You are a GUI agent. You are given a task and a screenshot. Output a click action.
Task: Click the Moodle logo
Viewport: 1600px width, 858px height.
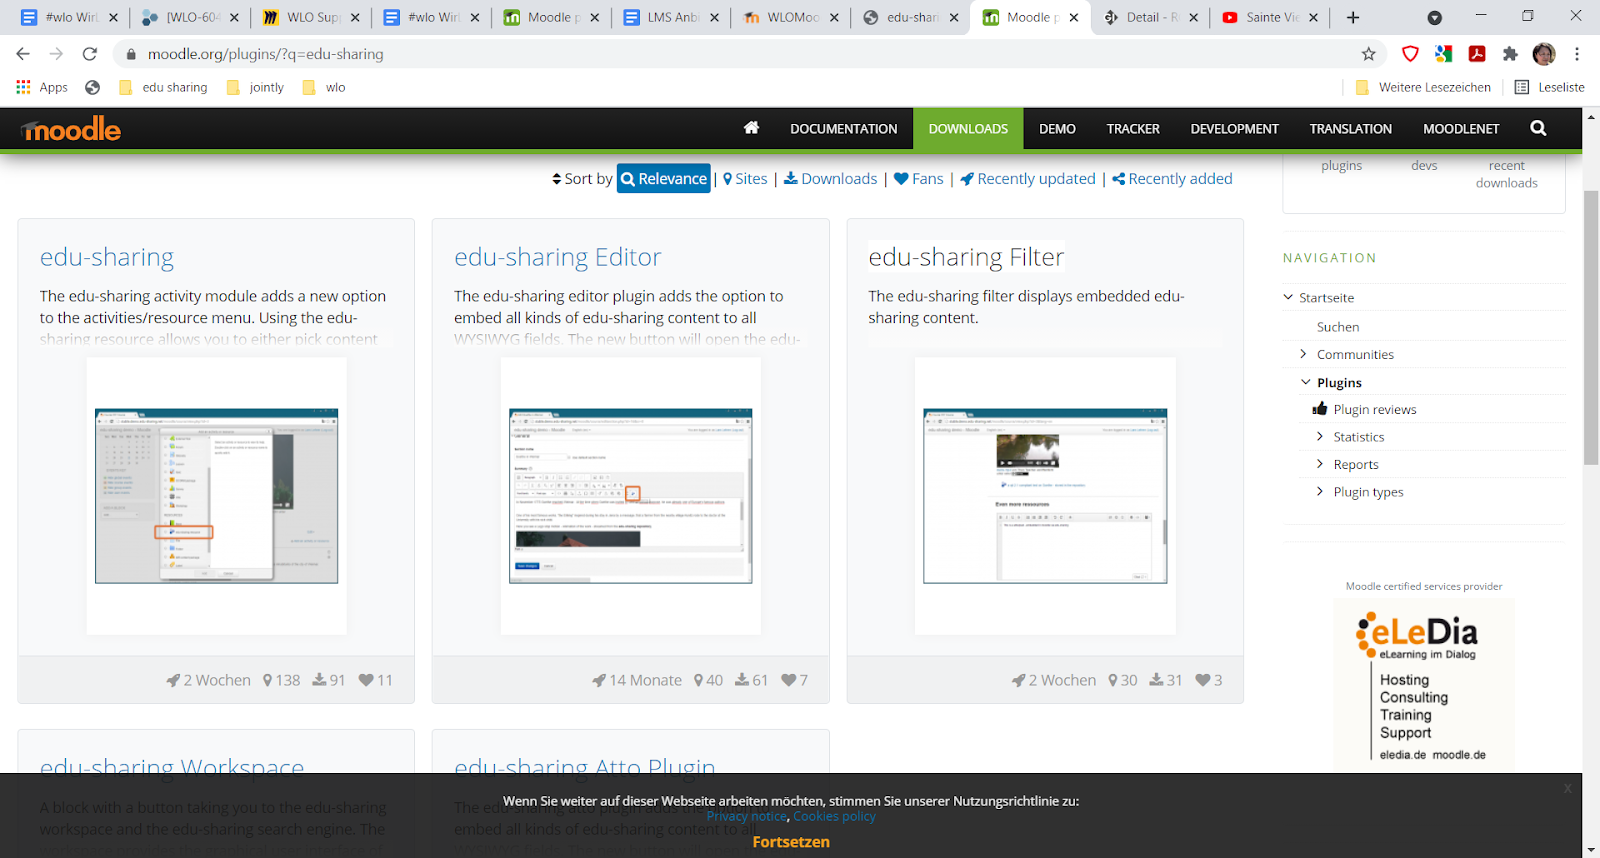[71, 129]
